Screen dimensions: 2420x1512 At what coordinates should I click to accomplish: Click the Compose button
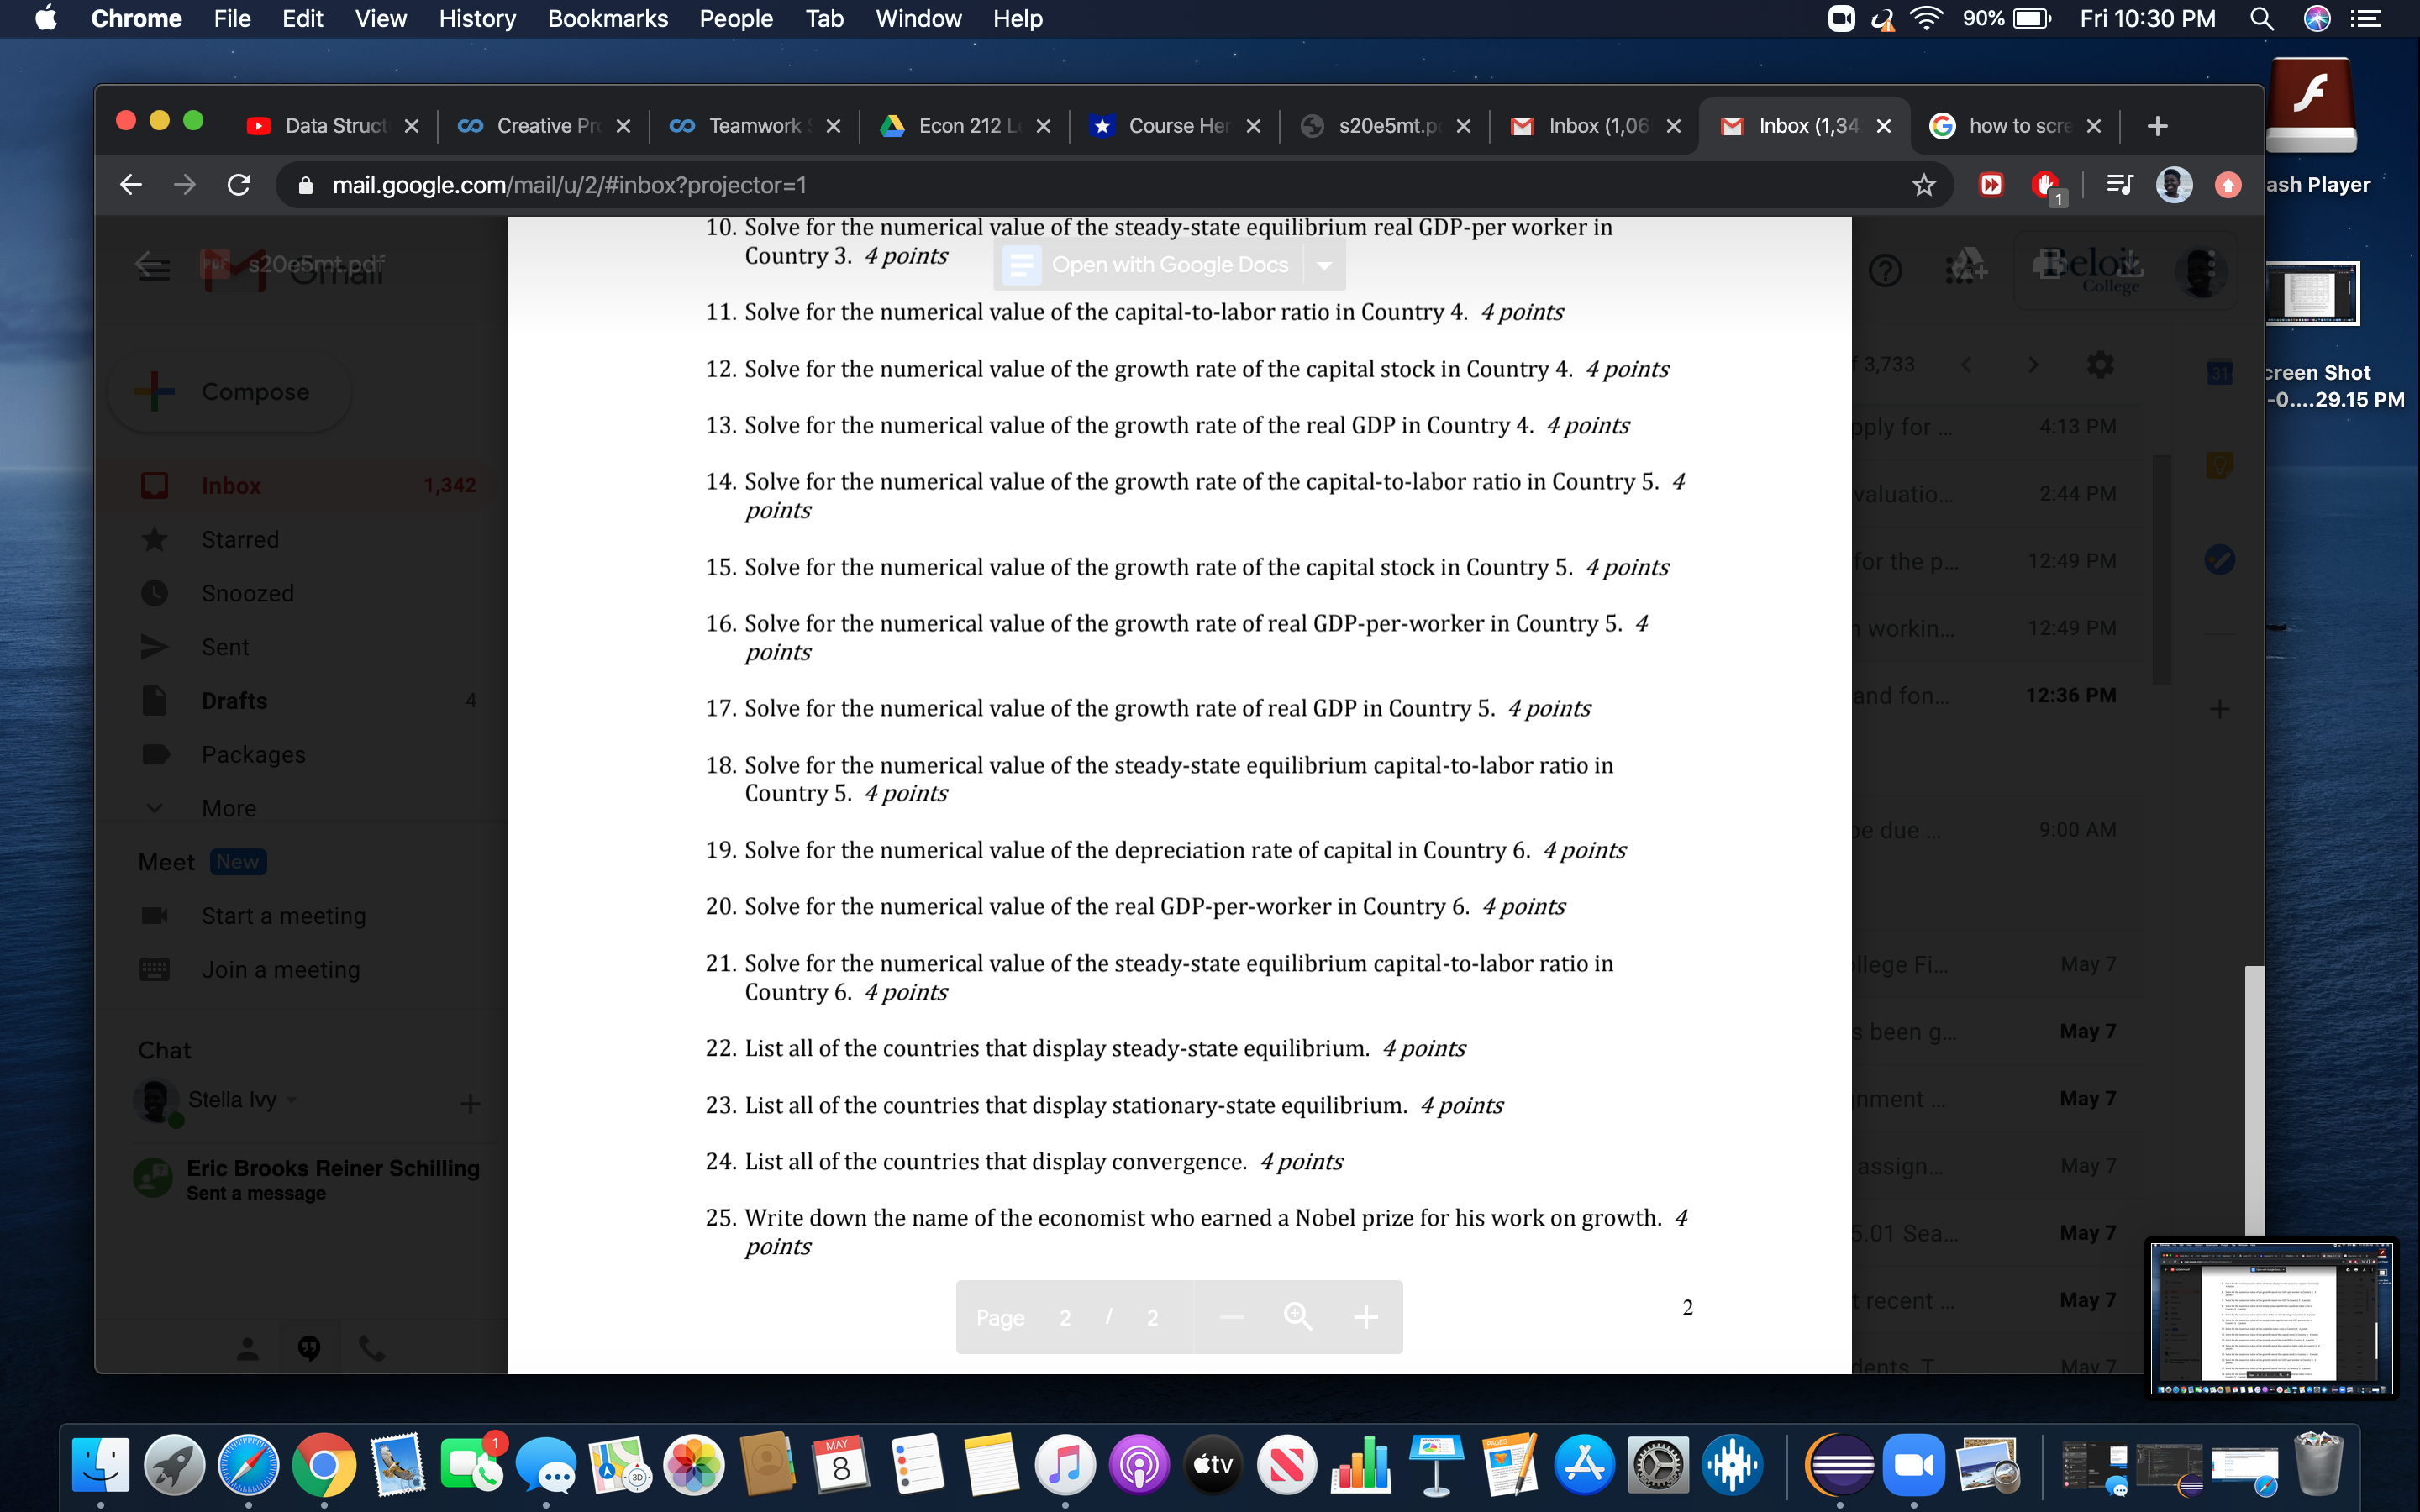click(x=230, y=392)
